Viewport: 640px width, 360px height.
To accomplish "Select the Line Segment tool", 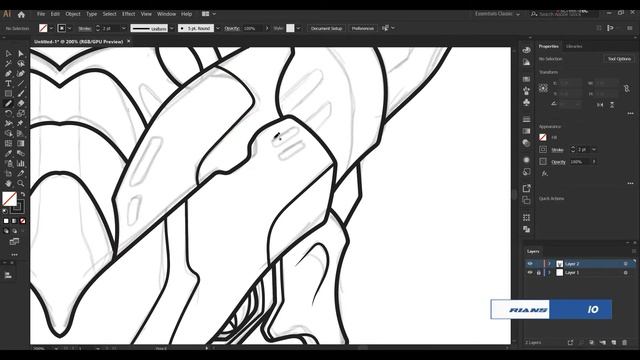I will point(21,83).
